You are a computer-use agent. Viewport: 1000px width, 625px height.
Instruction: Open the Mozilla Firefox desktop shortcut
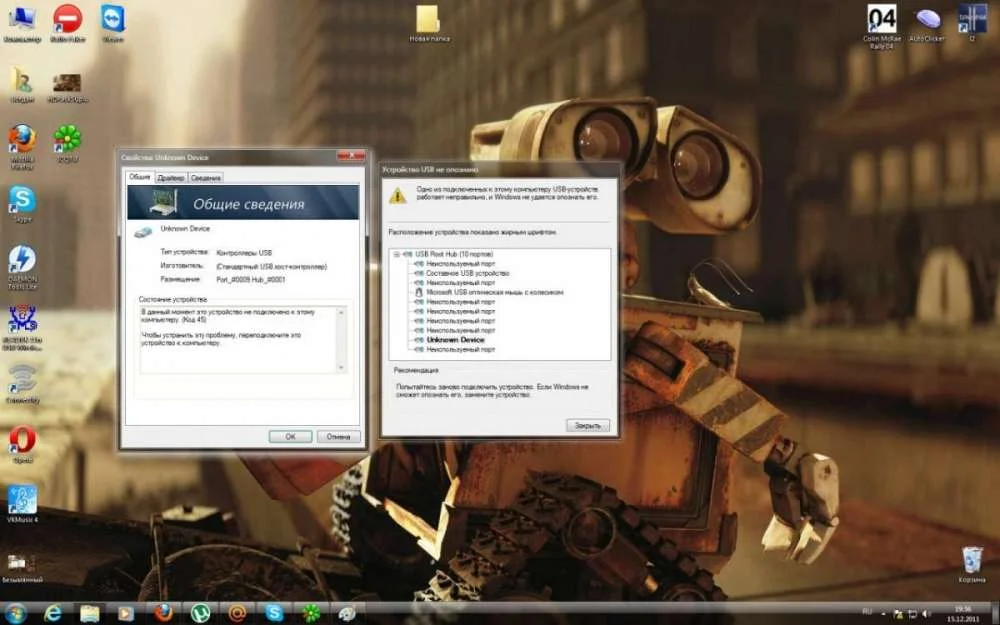coord(22,145)
